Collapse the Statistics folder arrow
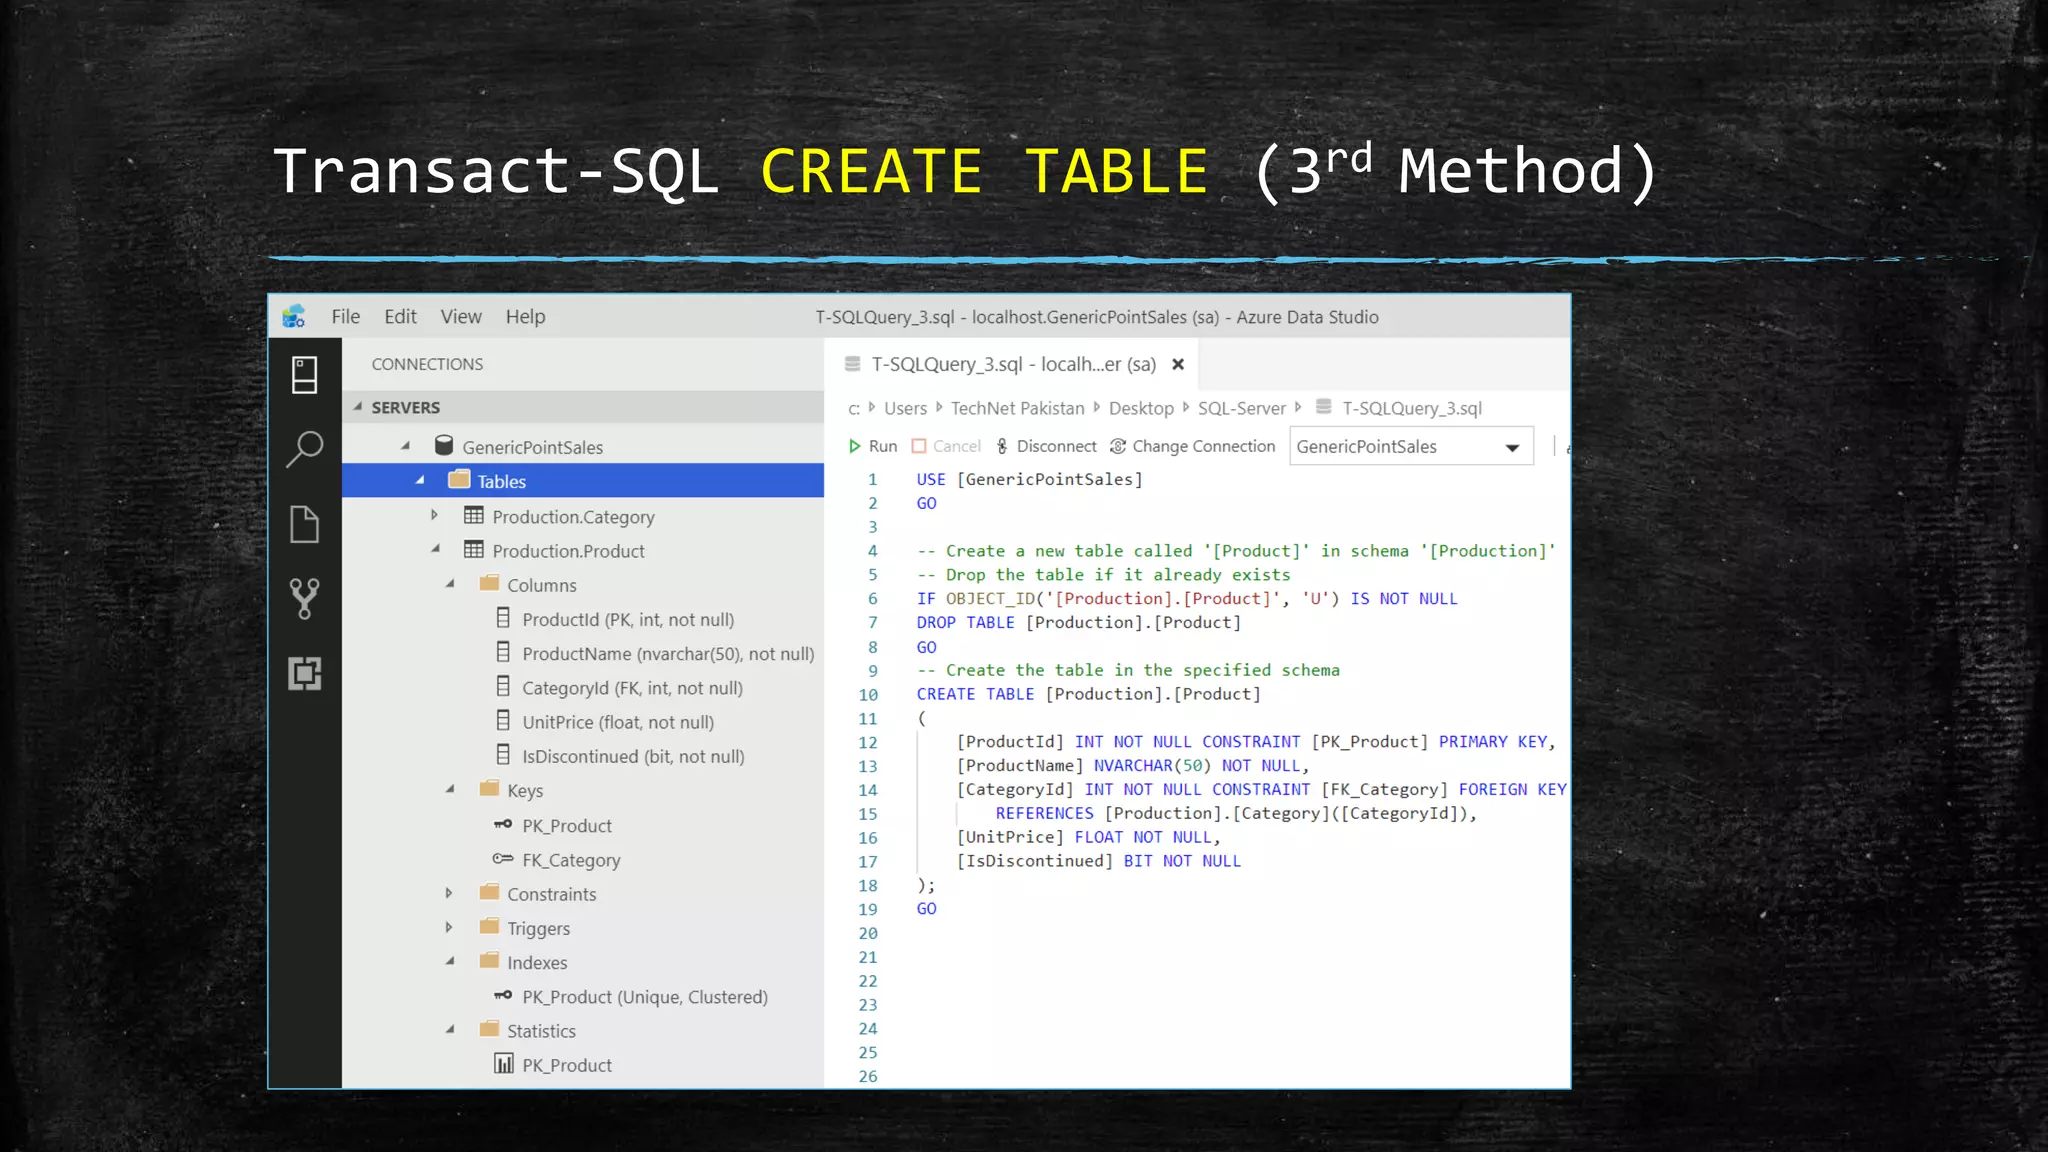The height and width of the screenshot is (1152, 2048). pos(450,1030)
